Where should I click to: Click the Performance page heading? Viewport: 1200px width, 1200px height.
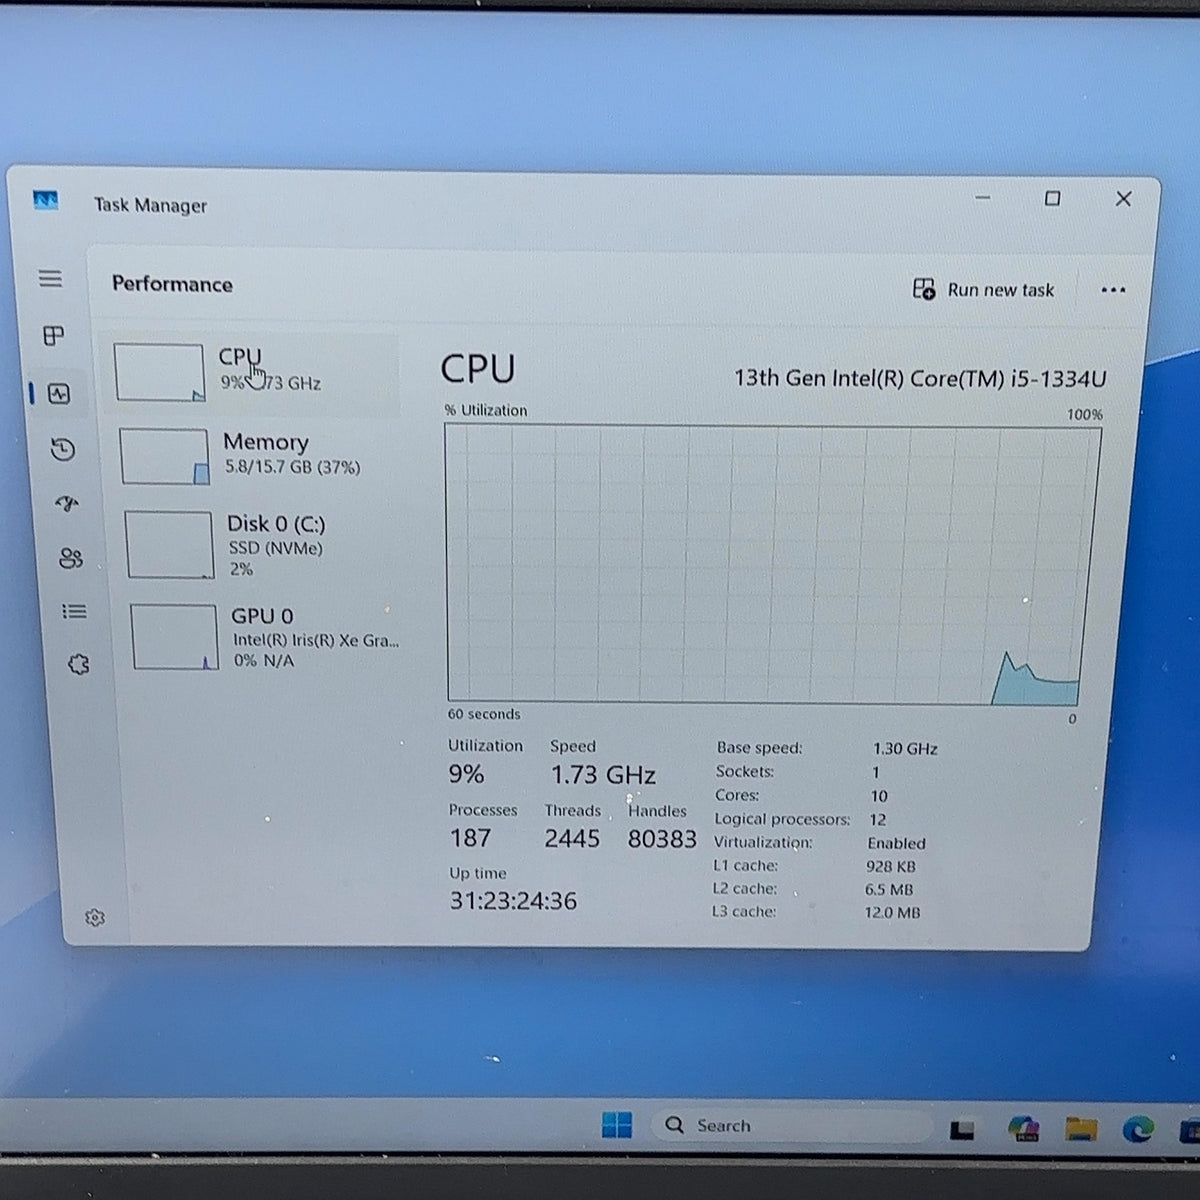click(x=172, y=284)
